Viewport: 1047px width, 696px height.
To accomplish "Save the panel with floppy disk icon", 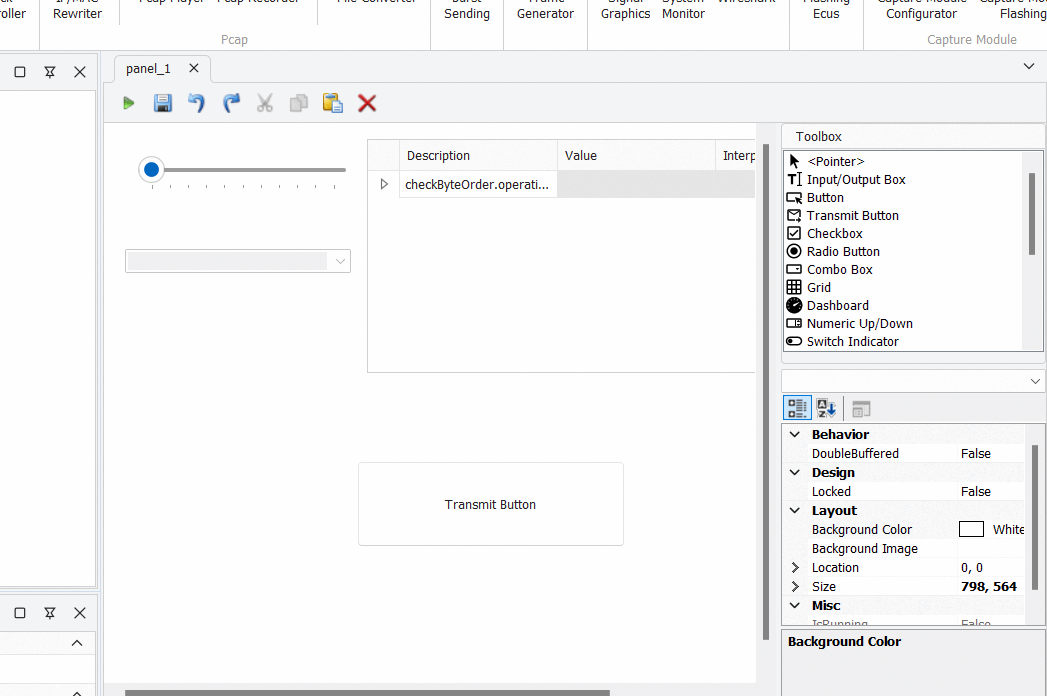I will tap(162, 103).
